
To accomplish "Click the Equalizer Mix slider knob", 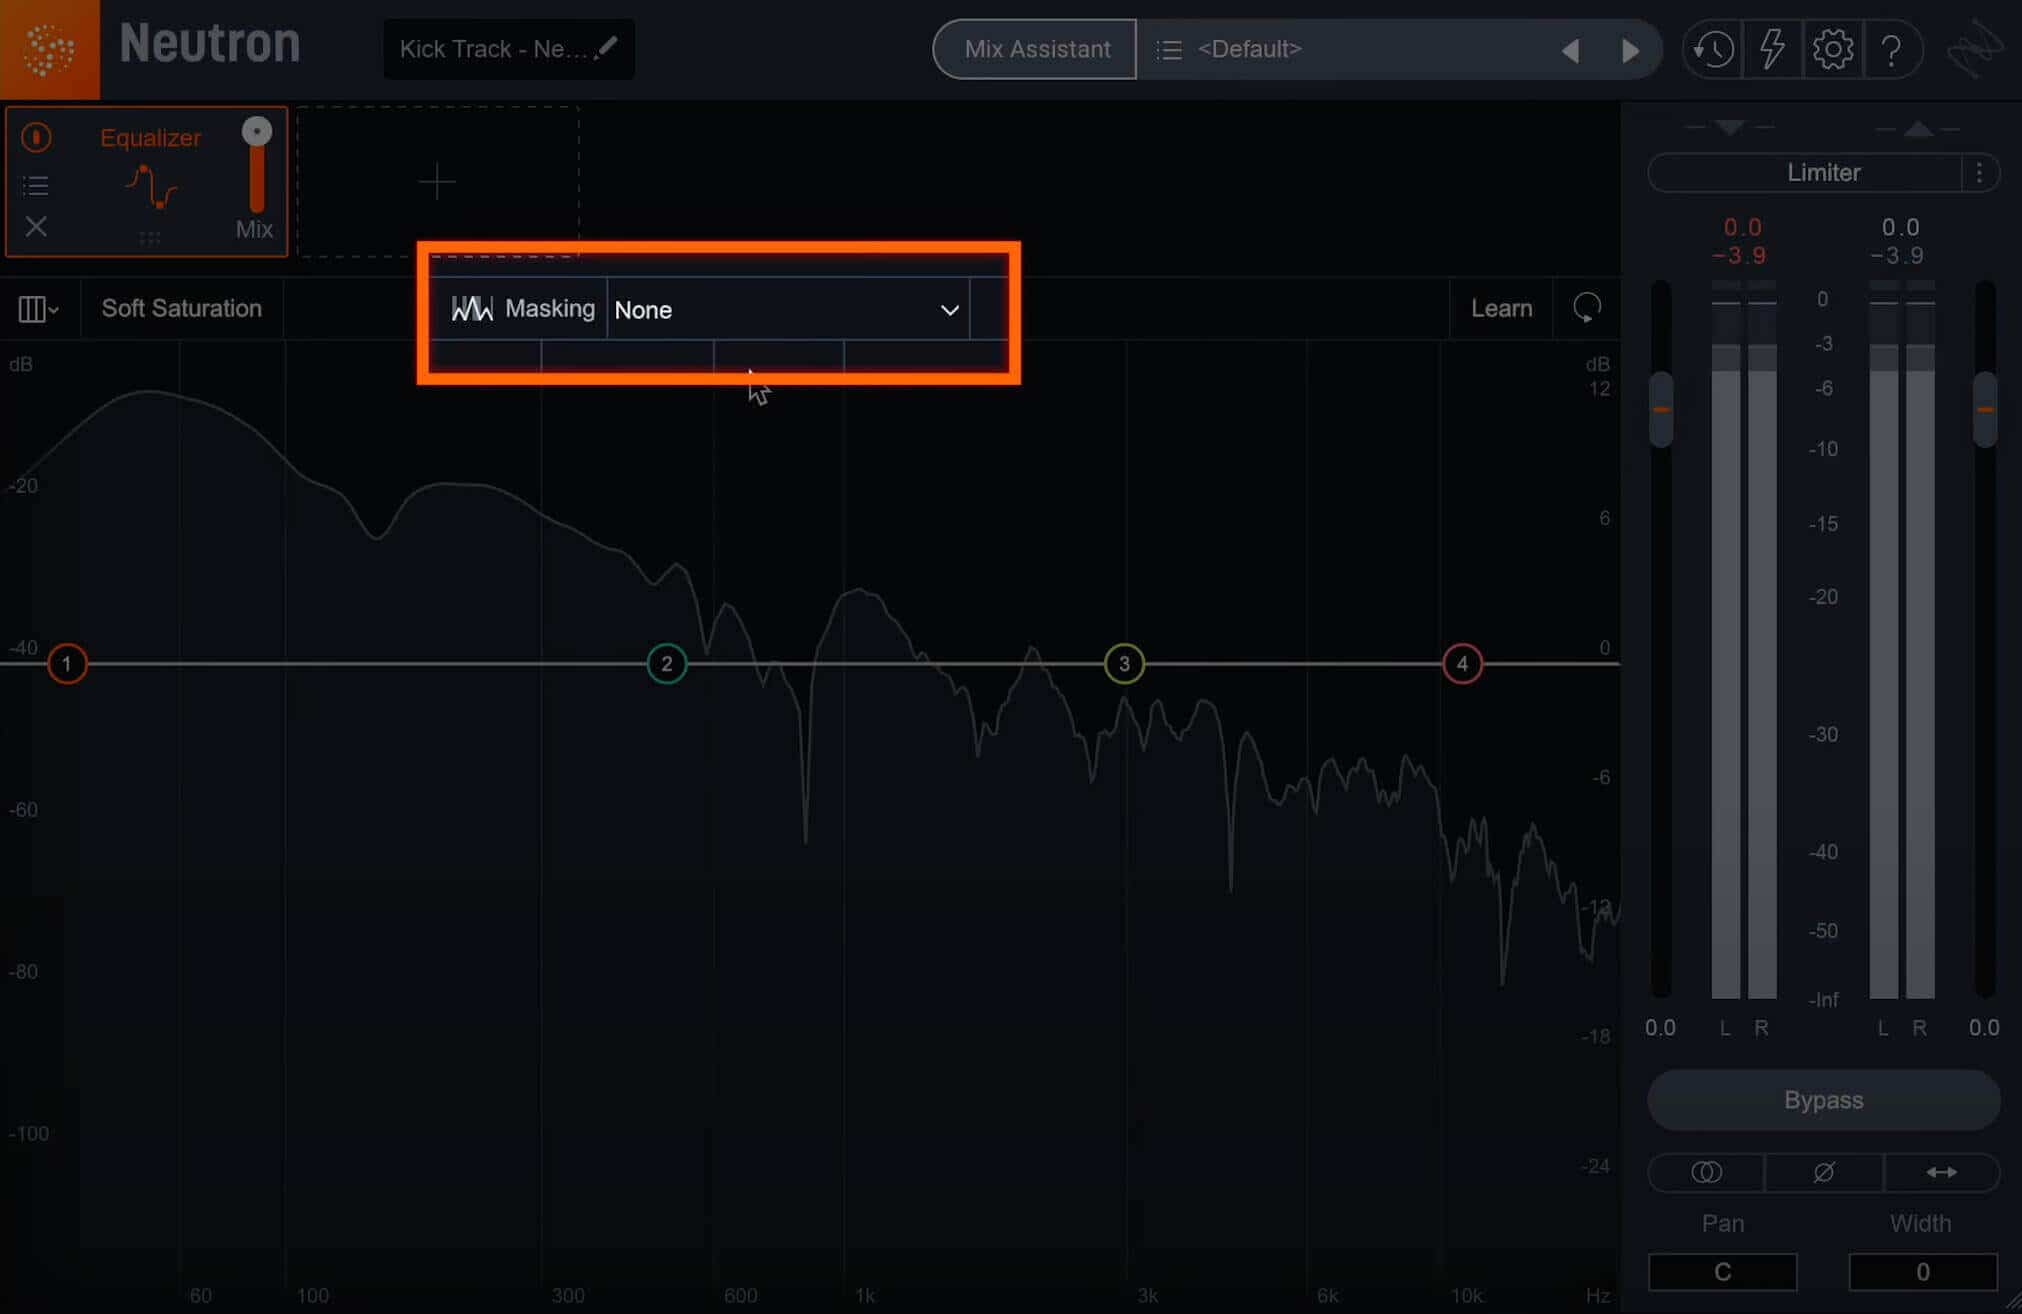I will (257, 131).
